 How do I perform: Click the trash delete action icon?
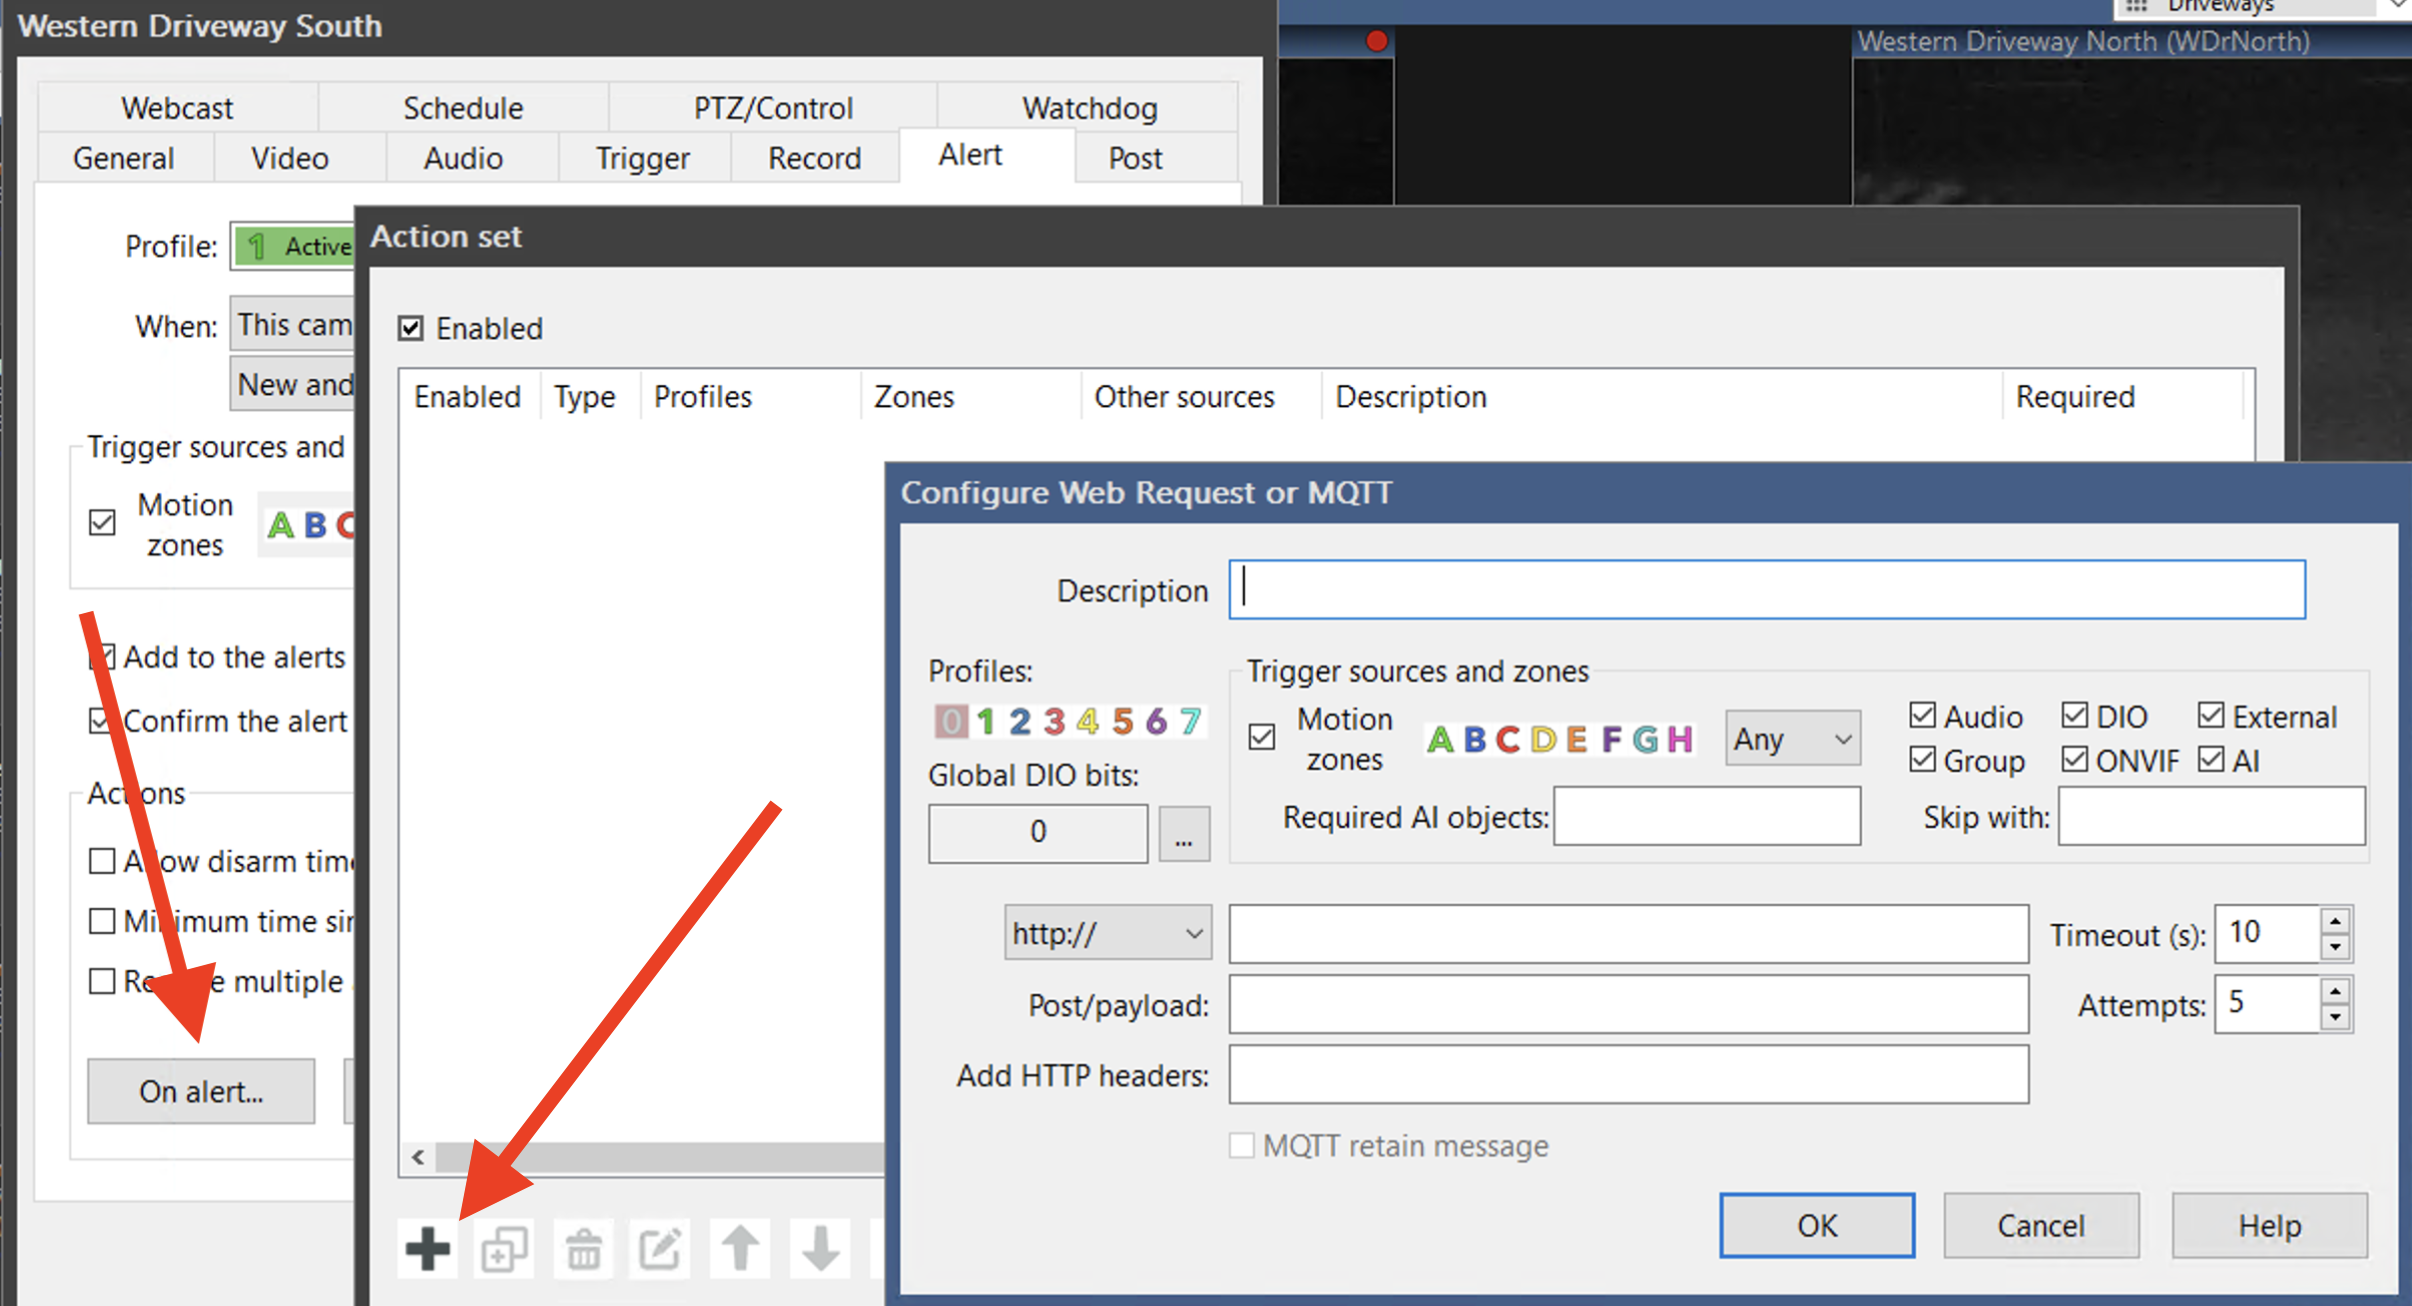(583, 1248)
